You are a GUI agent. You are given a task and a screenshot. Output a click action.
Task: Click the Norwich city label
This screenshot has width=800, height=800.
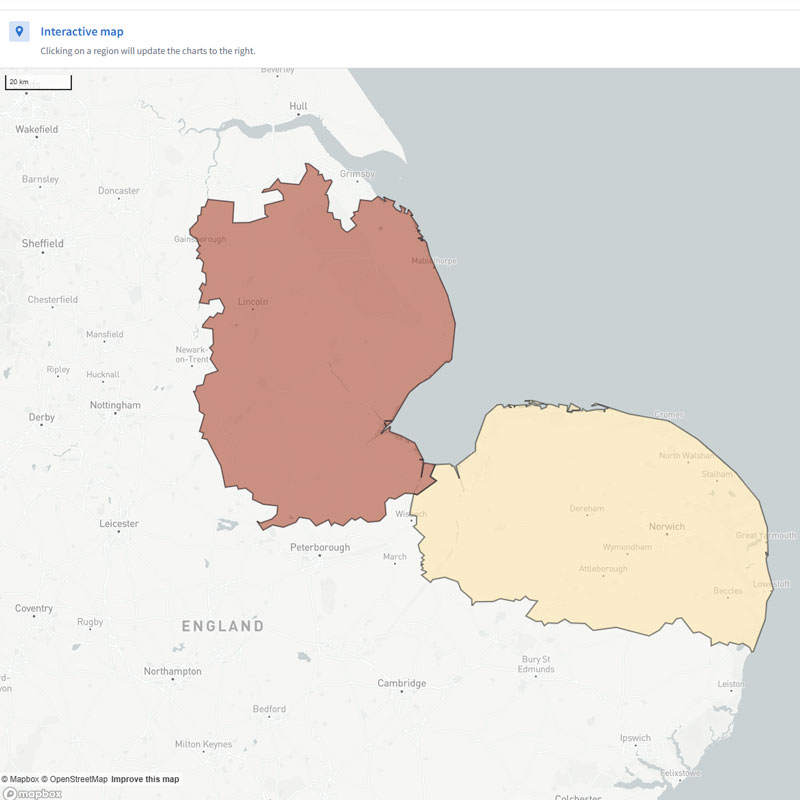click(666, 526)
